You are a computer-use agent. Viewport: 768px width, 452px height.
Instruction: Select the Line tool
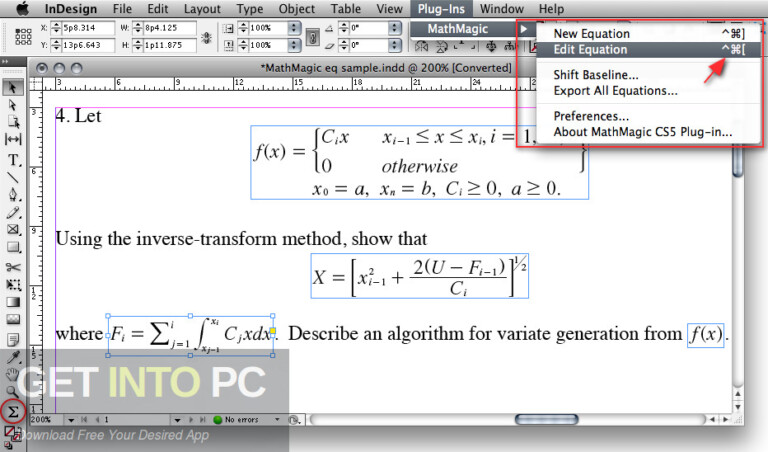pyautogui.click(x=13, y=178)
